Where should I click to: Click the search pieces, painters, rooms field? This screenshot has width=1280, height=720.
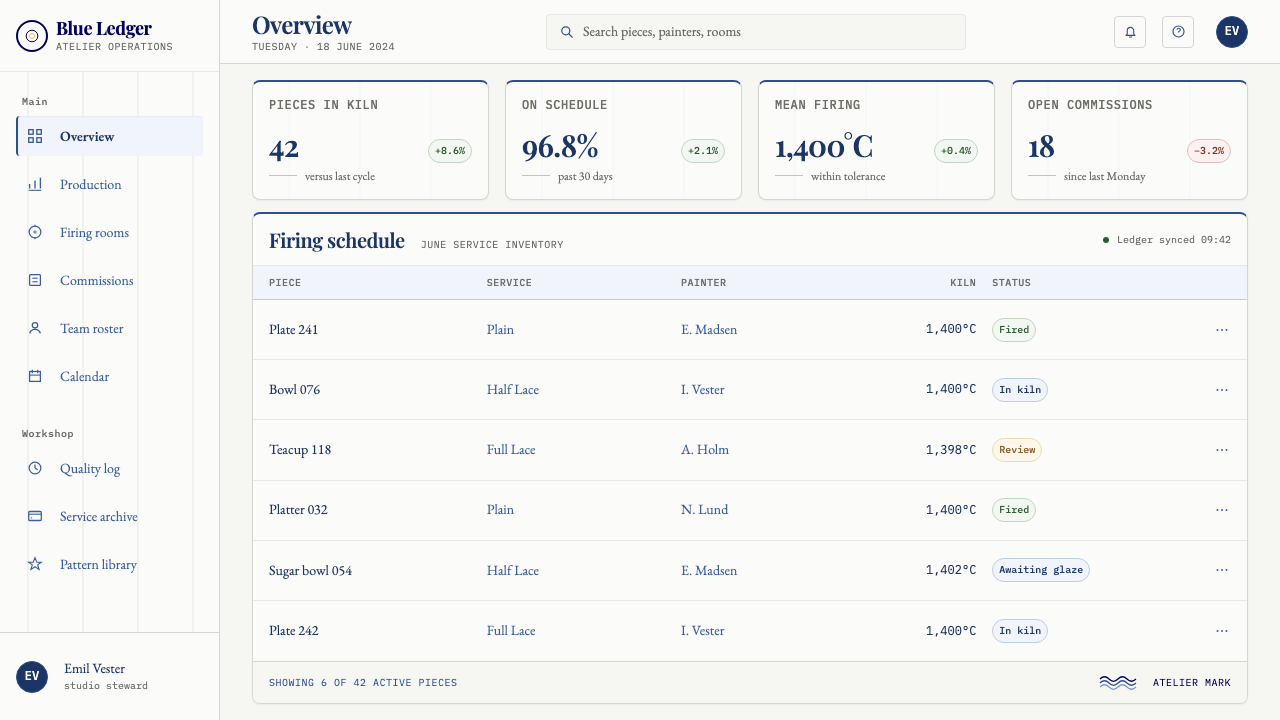coord(756,32)
